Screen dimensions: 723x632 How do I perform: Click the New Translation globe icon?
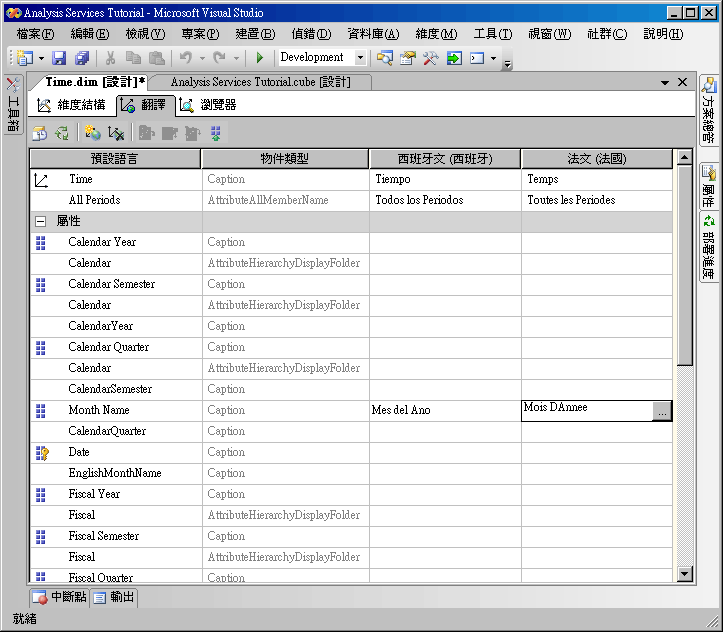(x=93, y=133)
